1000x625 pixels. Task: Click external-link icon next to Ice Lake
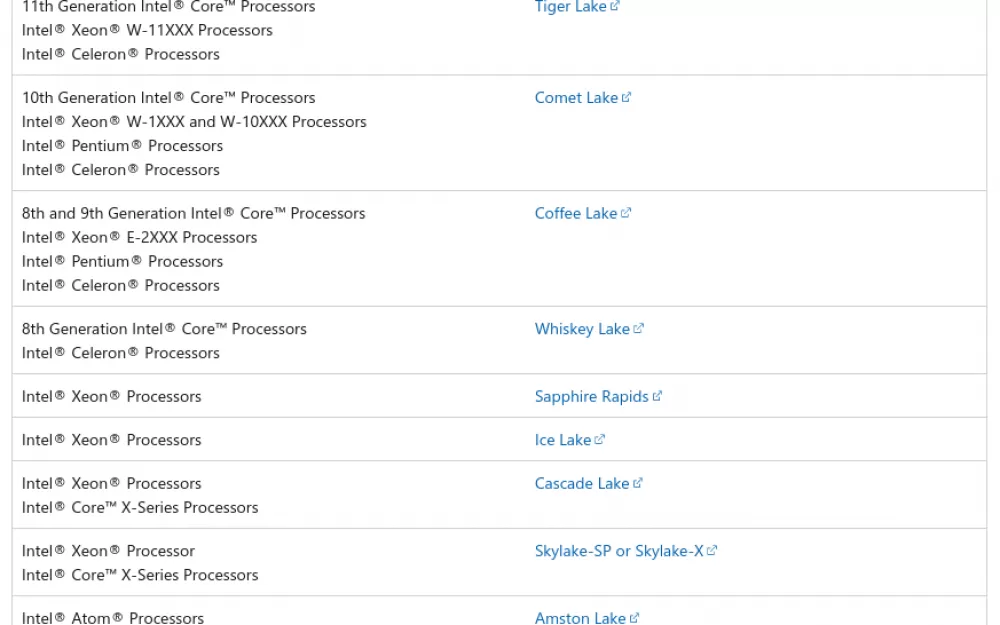(599, 439)
